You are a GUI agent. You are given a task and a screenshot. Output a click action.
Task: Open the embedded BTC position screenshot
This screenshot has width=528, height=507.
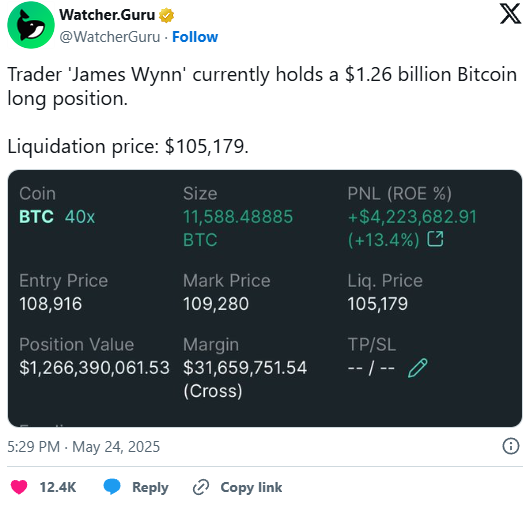[265, 298]
